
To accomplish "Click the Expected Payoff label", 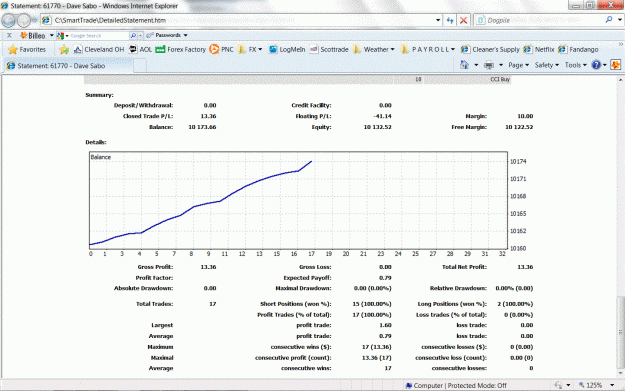I will 307,278.
